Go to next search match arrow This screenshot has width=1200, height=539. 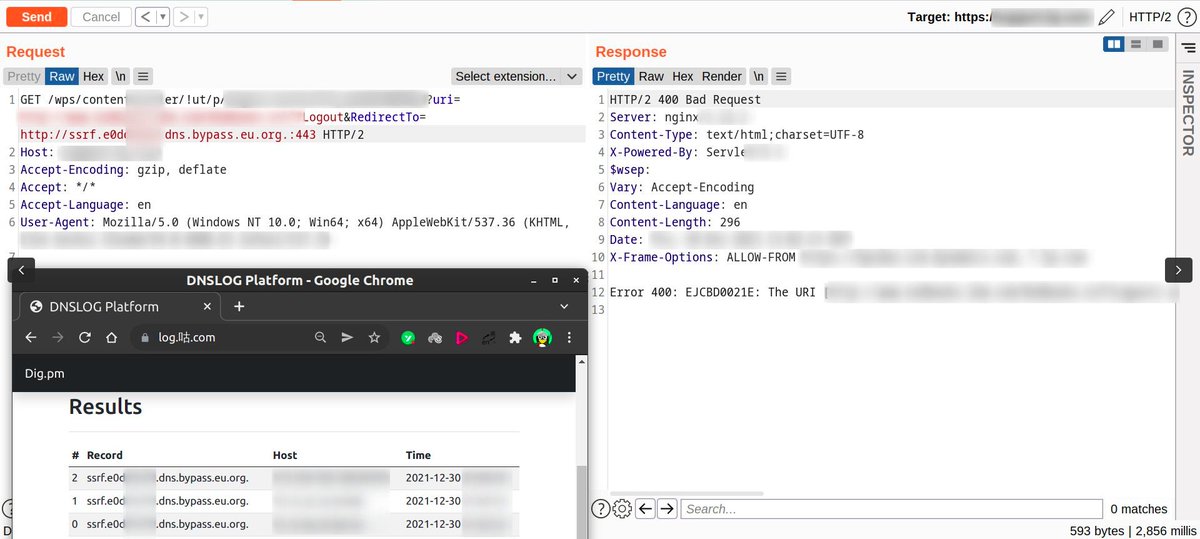[x=667, y=509]
